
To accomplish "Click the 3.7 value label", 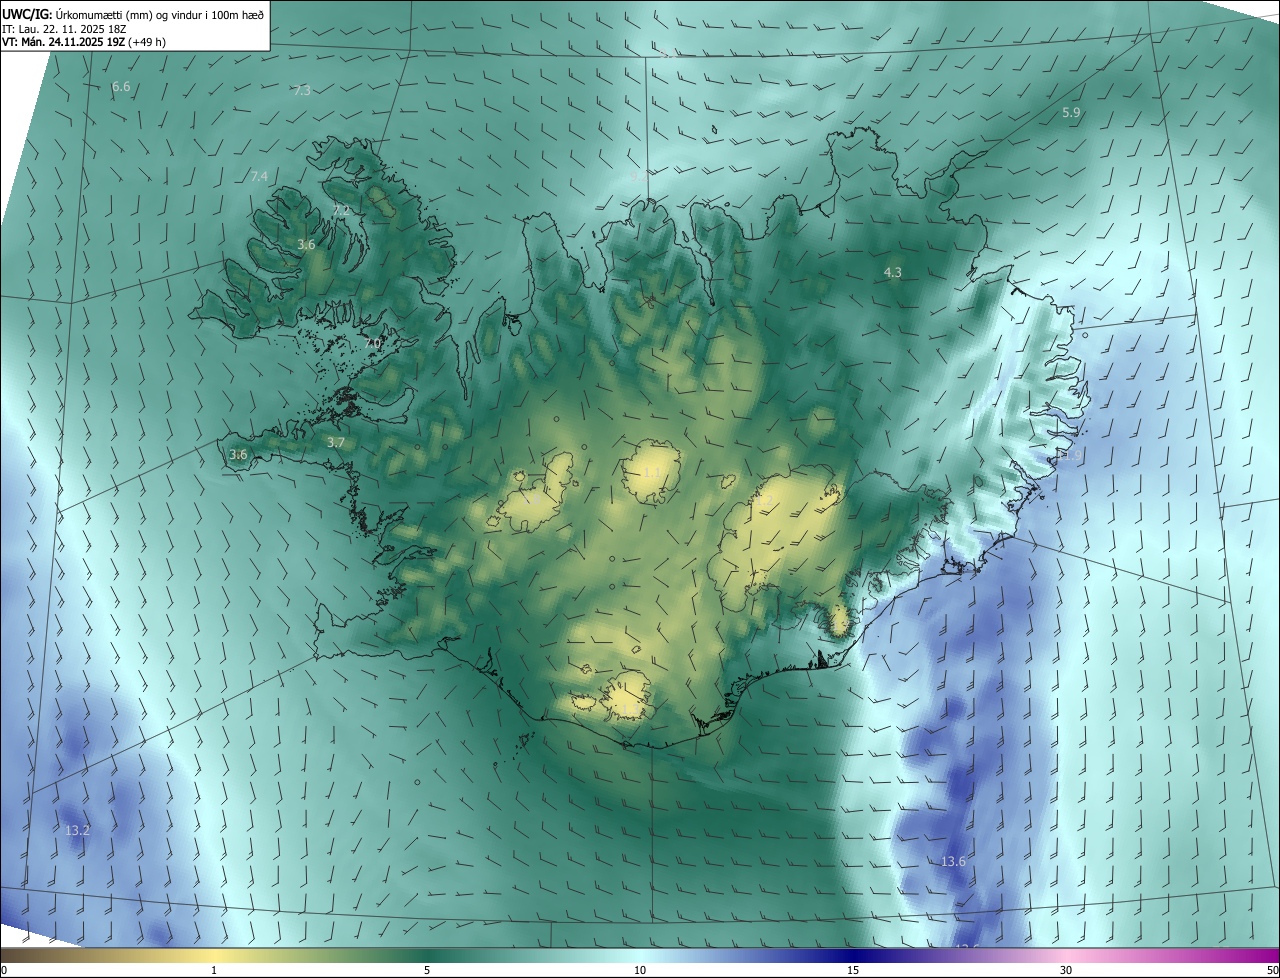I will pos(336,442).
